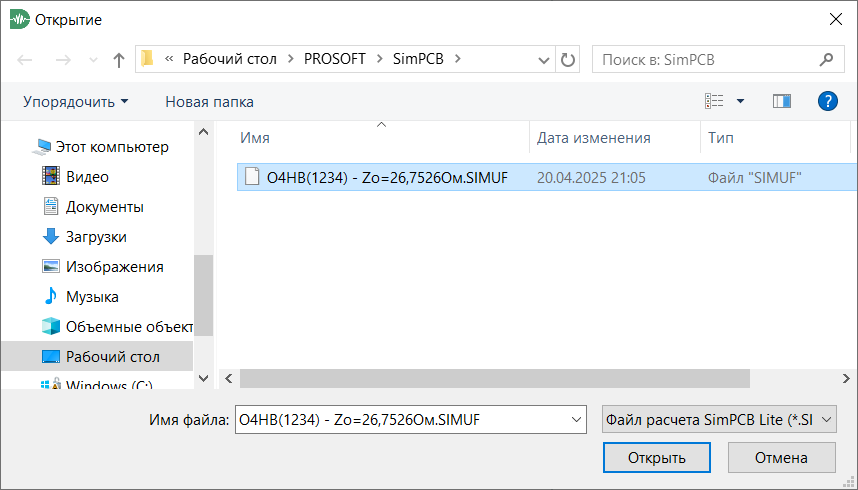The image size is (858, 490).
Task: Click the Документы page icon
Action: [x=51, y=206]
